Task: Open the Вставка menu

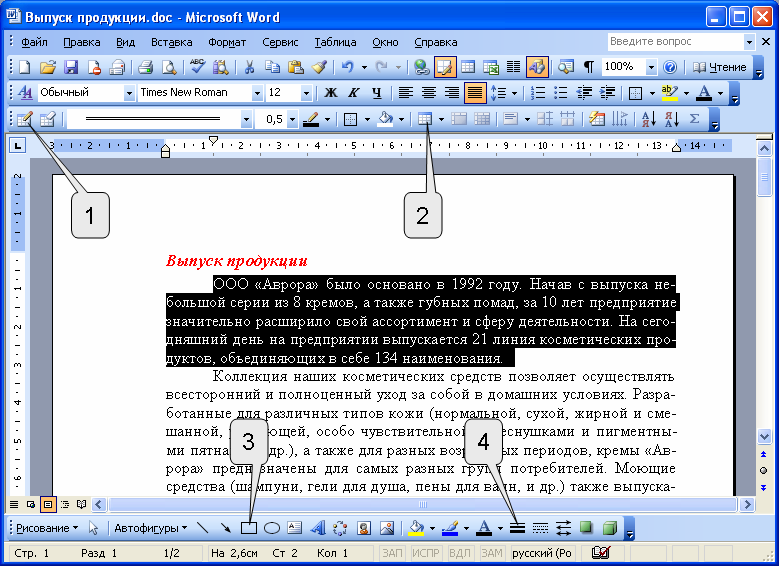Action: coord(171,42)
